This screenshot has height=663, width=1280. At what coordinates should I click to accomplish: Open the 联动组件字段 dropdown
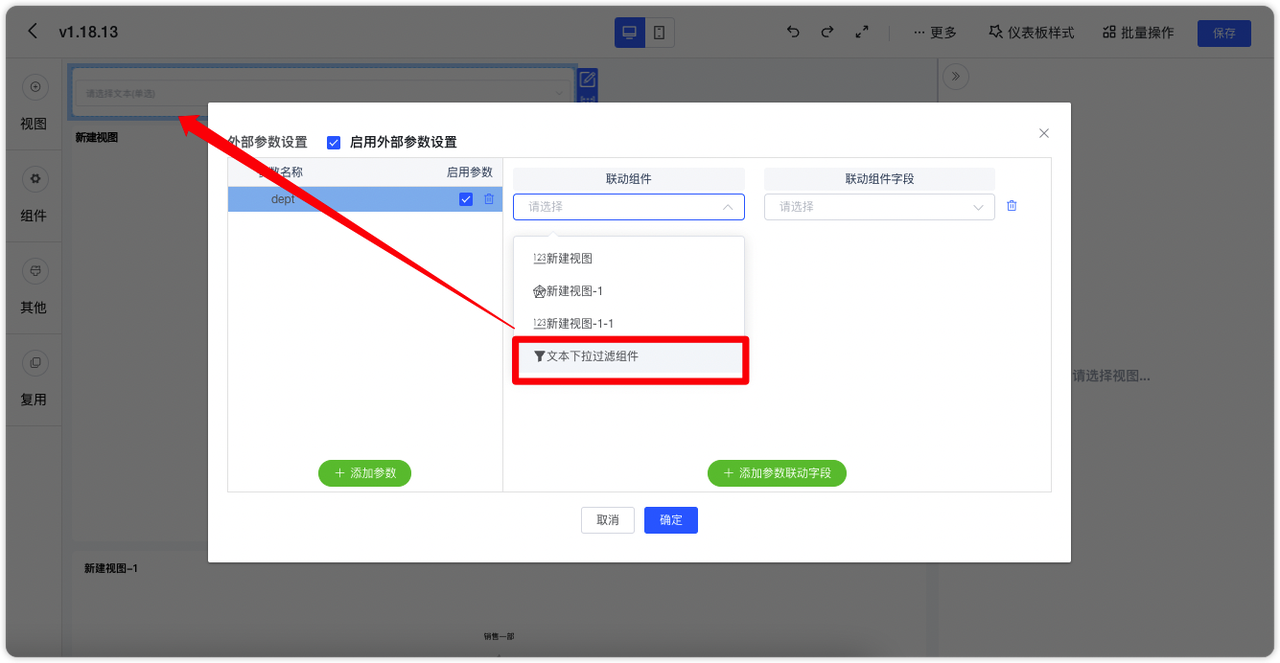pos(879,207)
